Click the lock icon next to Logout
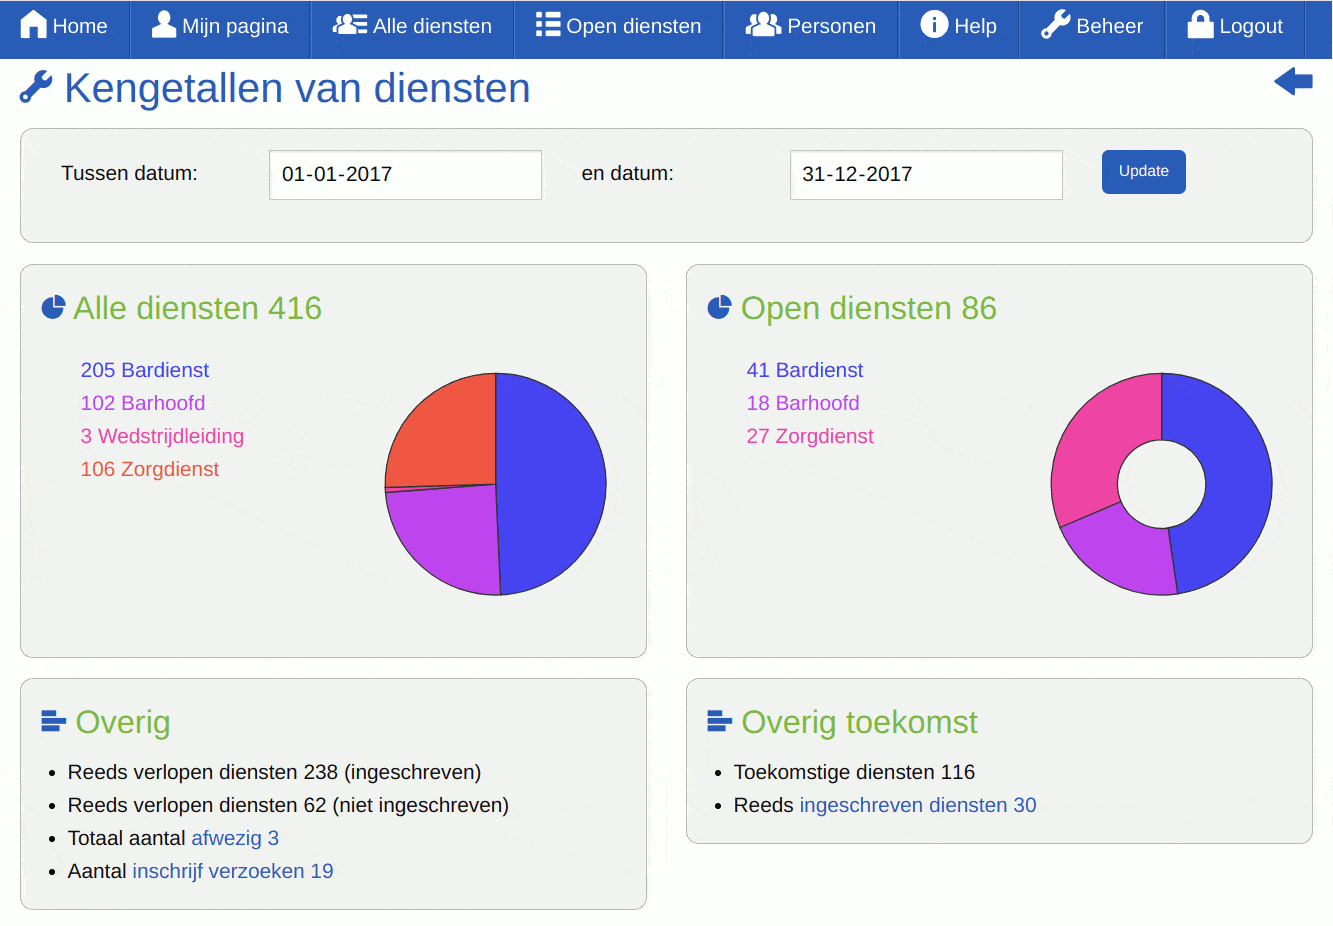 click(x=1197, y=25)
